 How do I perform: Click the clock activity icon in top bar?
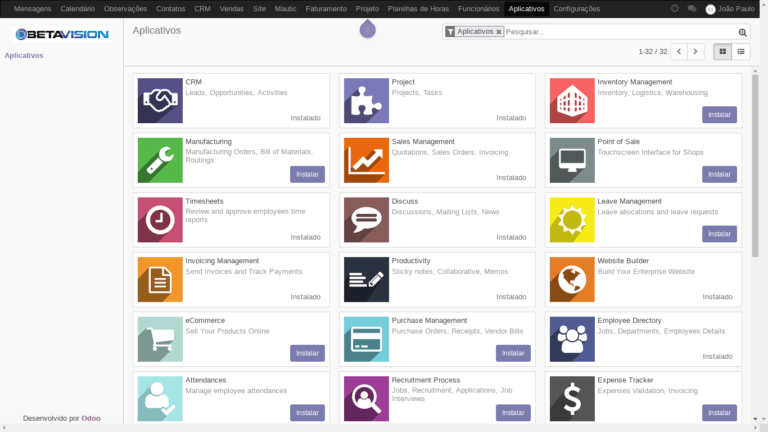pos(675,9)
